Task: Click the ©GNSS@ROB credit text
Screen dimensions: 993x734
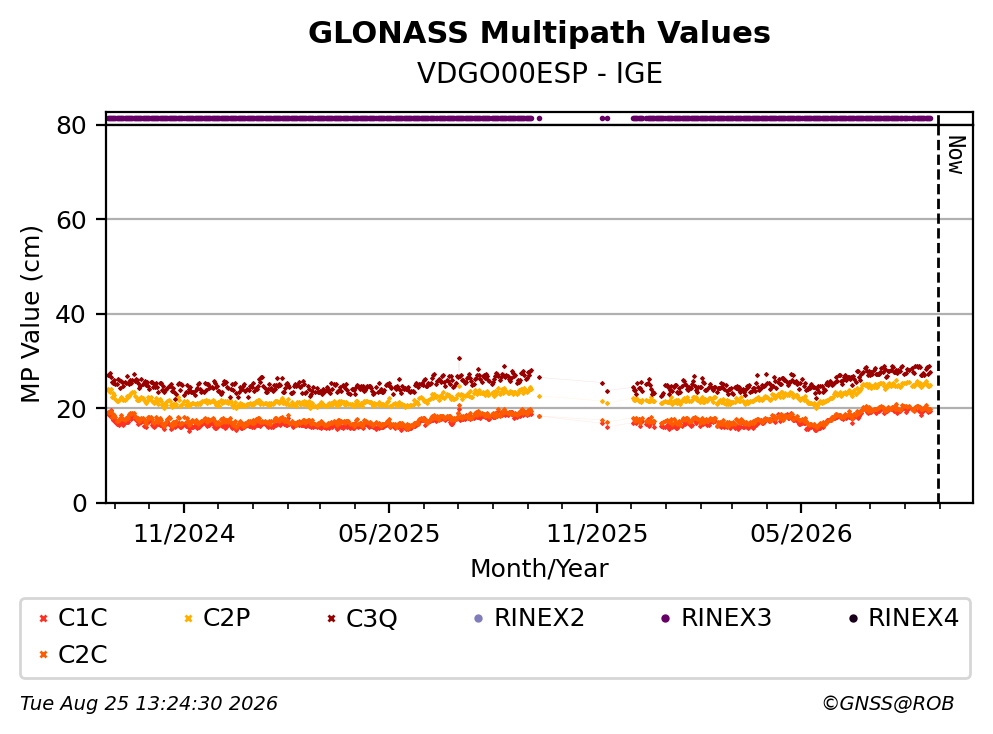Action: 888,704
